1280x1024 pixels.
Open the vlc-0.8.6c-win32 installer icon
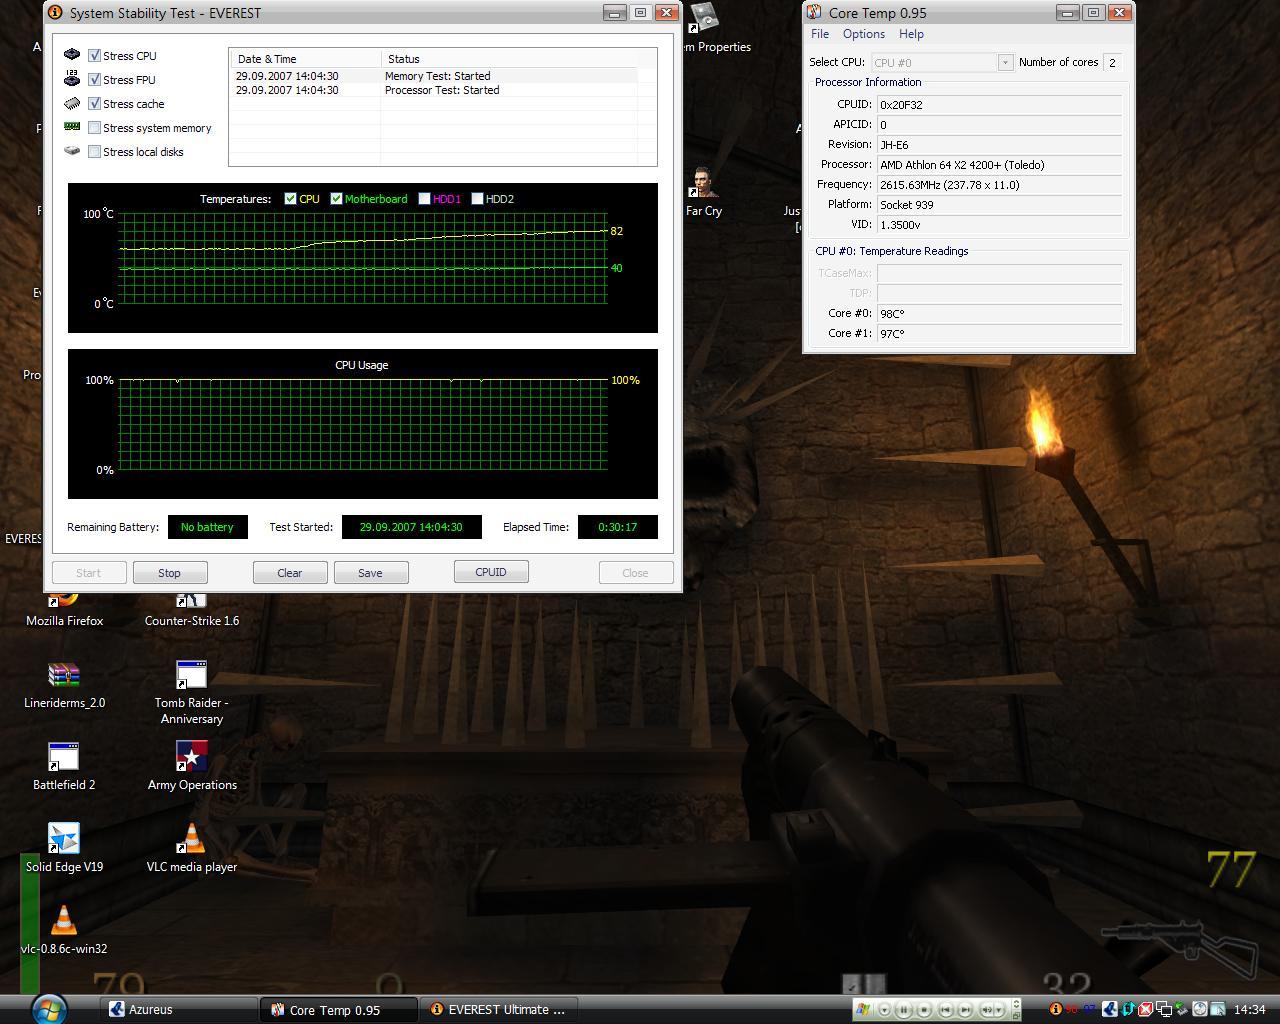coord(64,930)
